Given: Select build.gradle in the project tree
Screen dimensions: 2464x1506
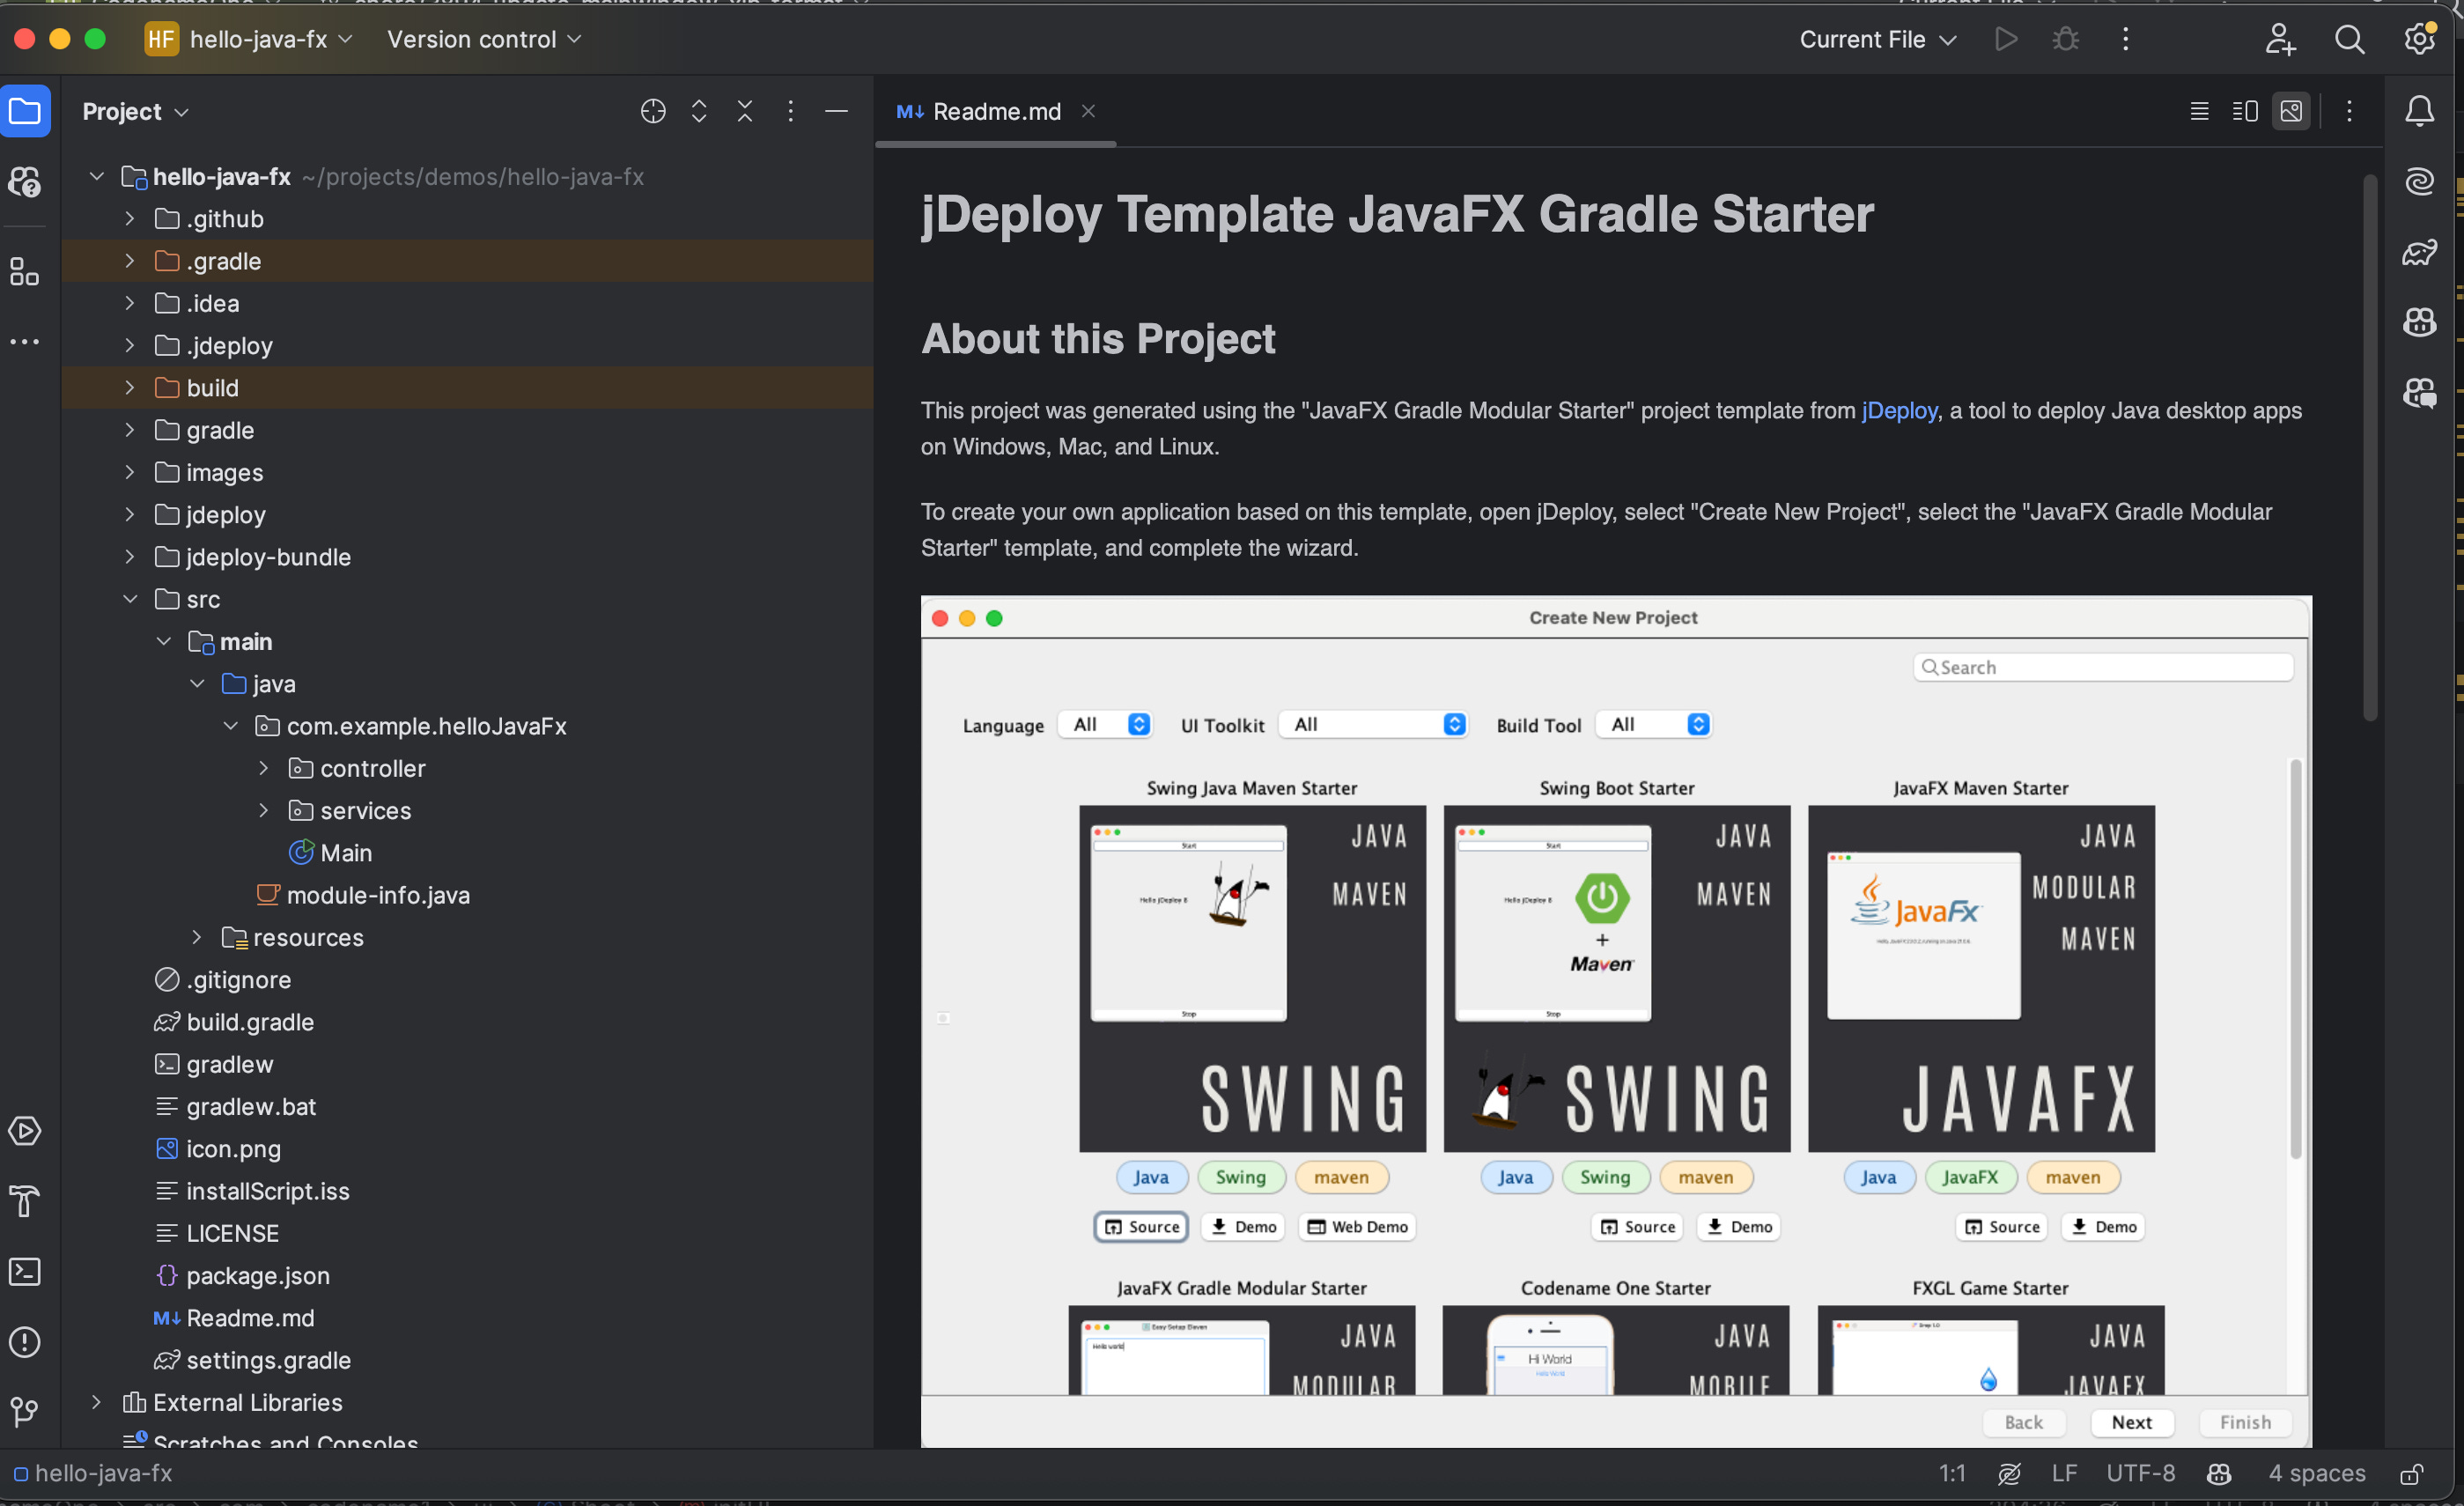Looking at the screenshot, I should point(250,1022).
